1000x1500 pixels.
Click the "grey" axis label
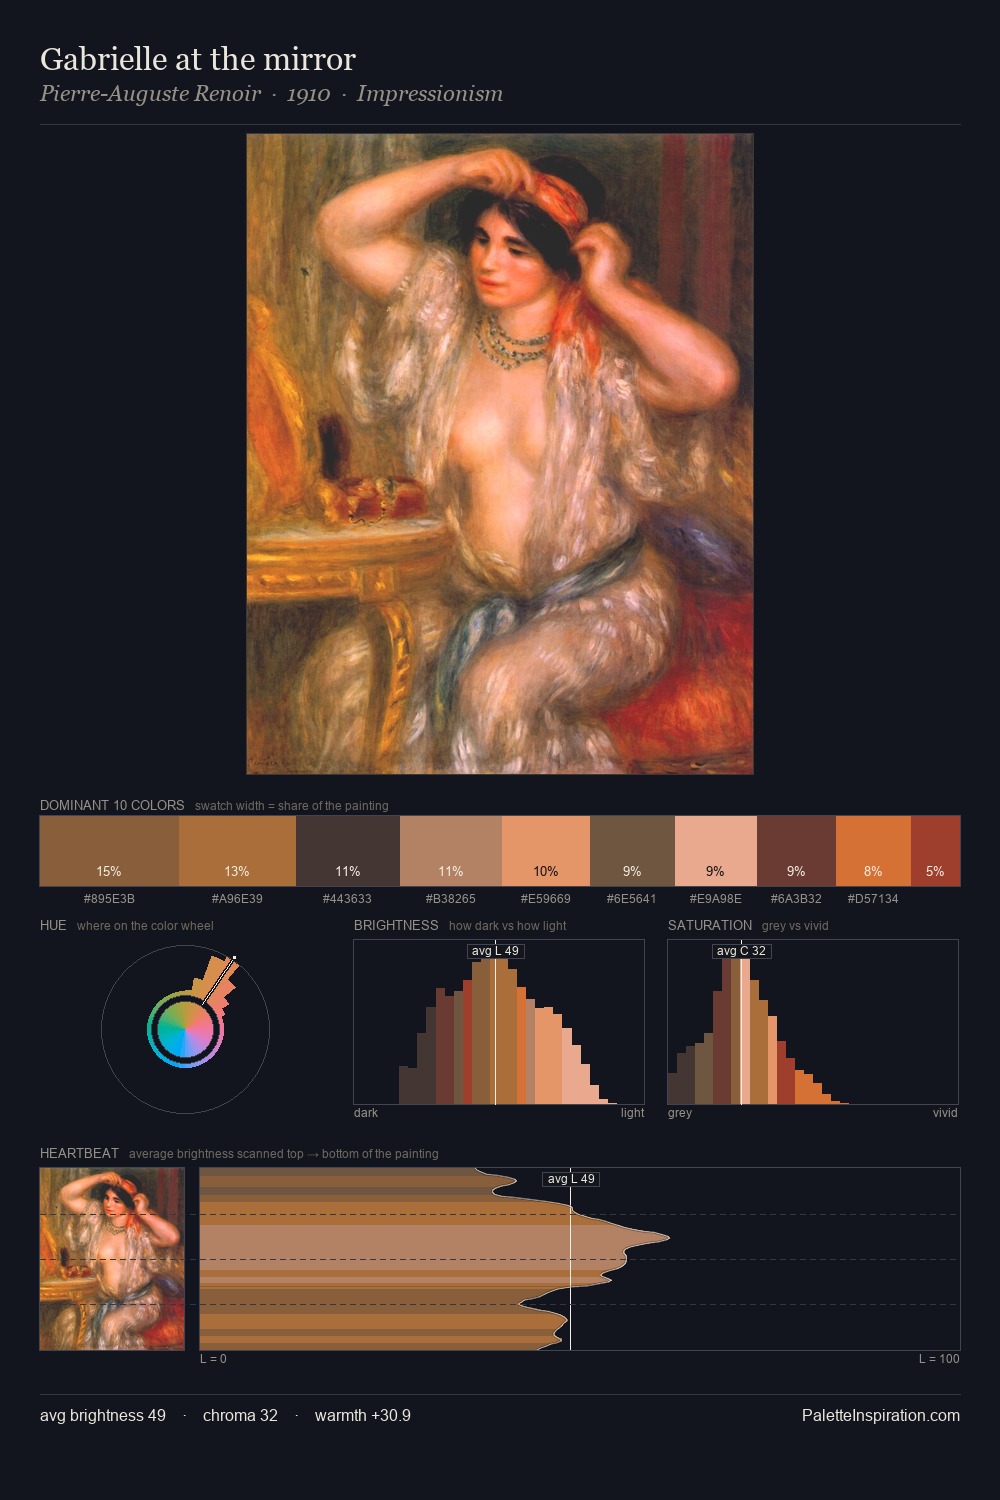(x=680, y=1113)
